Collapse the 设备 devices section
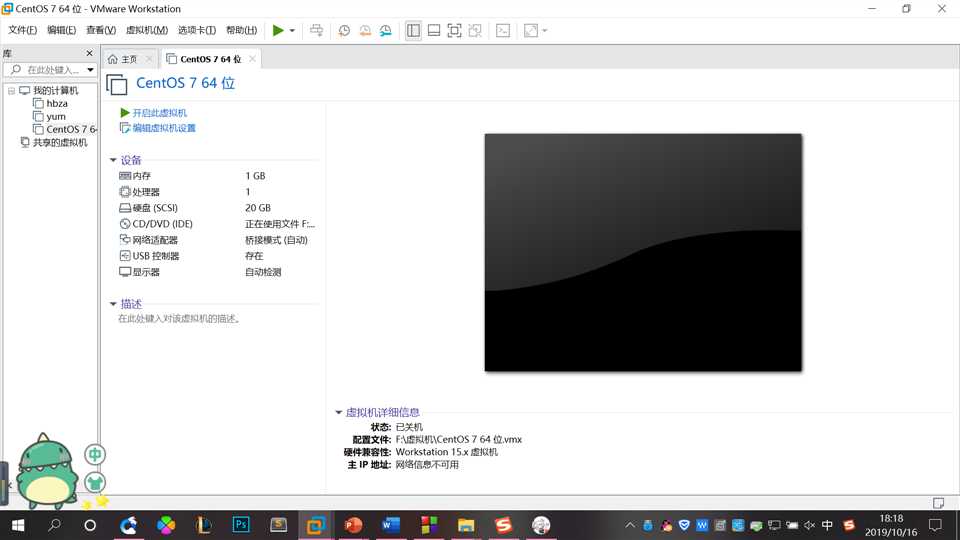 [113, 160]
